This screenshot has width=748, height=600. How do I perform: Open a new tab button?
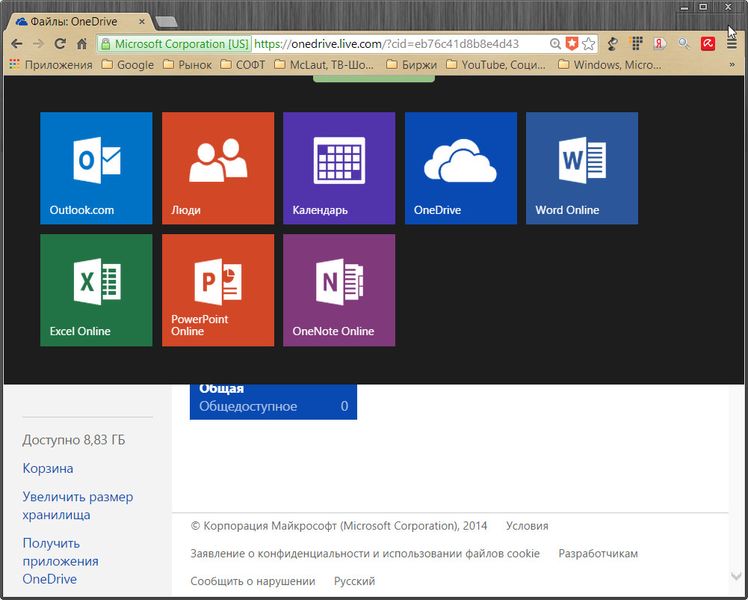tap(166, 22)
